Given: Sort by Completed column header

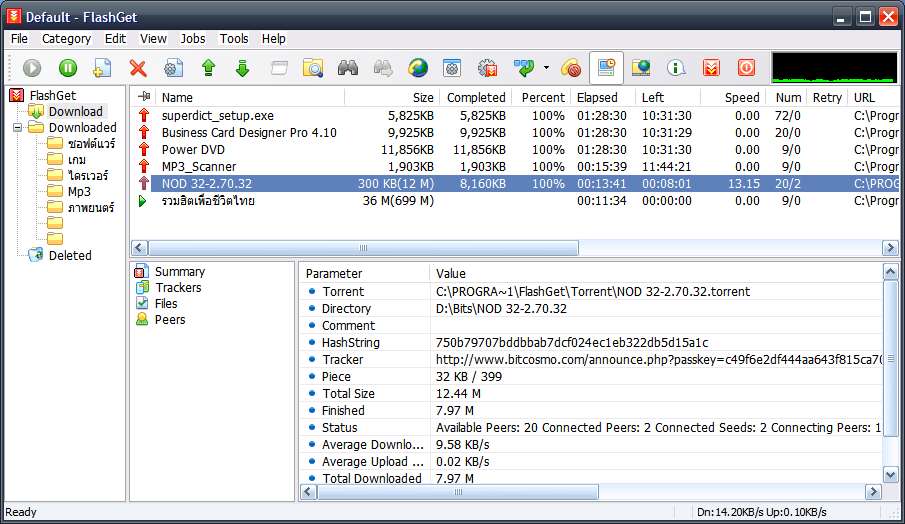Looking at the screenshot, I should [x=476, y=98].
